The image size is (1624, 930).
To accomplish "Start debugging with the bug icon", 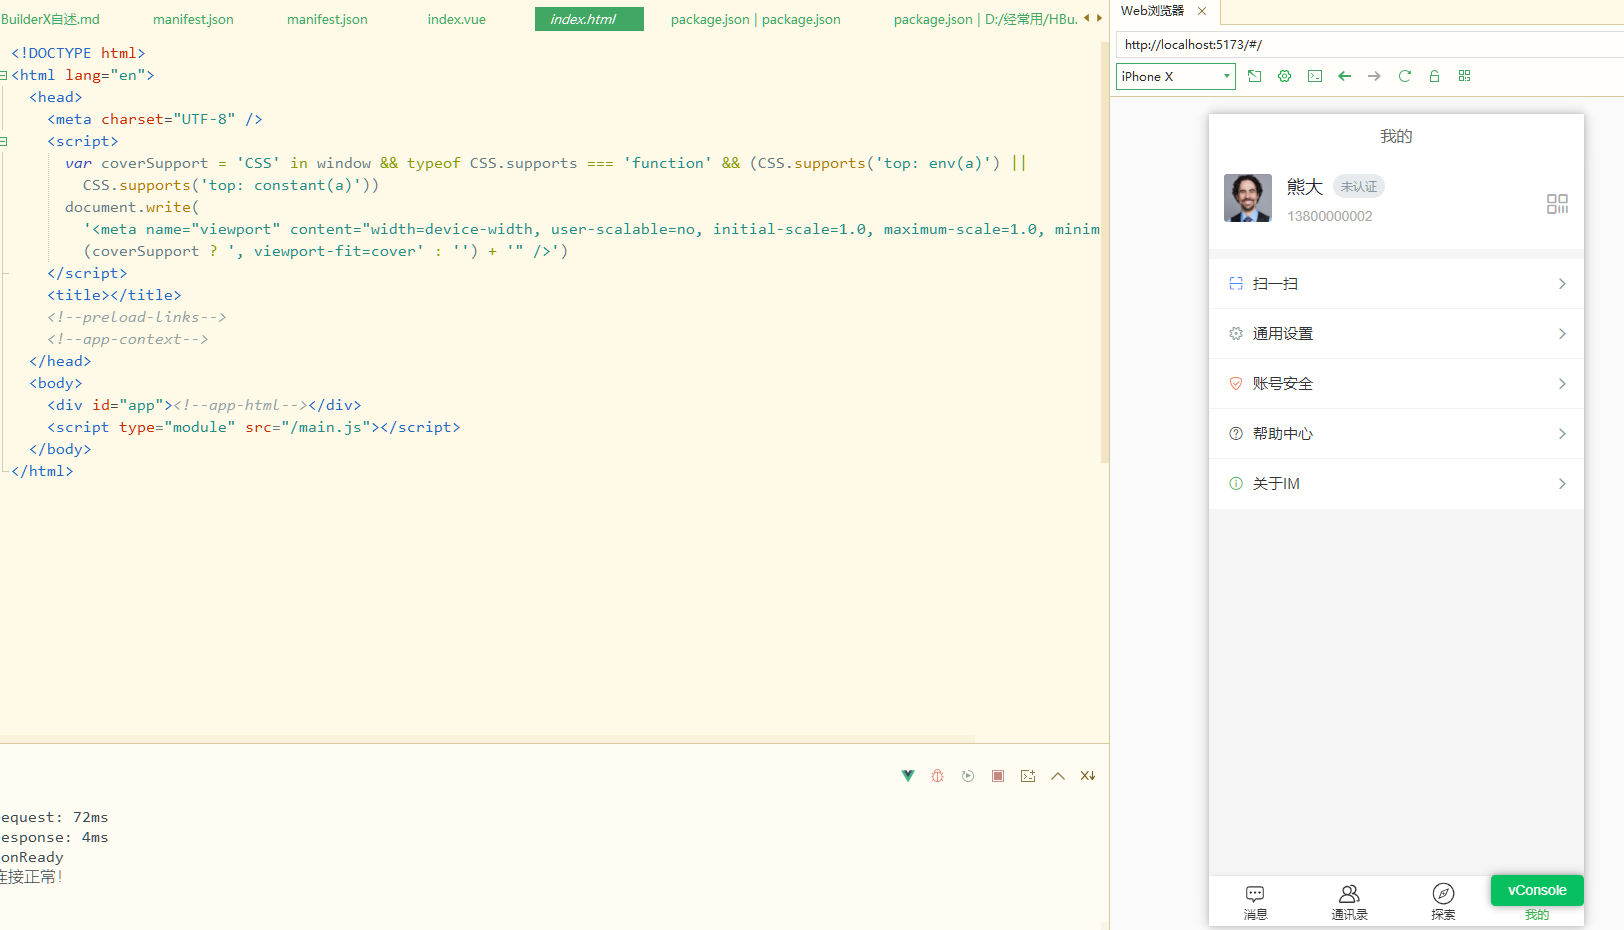I will click(x=938, y=776).
